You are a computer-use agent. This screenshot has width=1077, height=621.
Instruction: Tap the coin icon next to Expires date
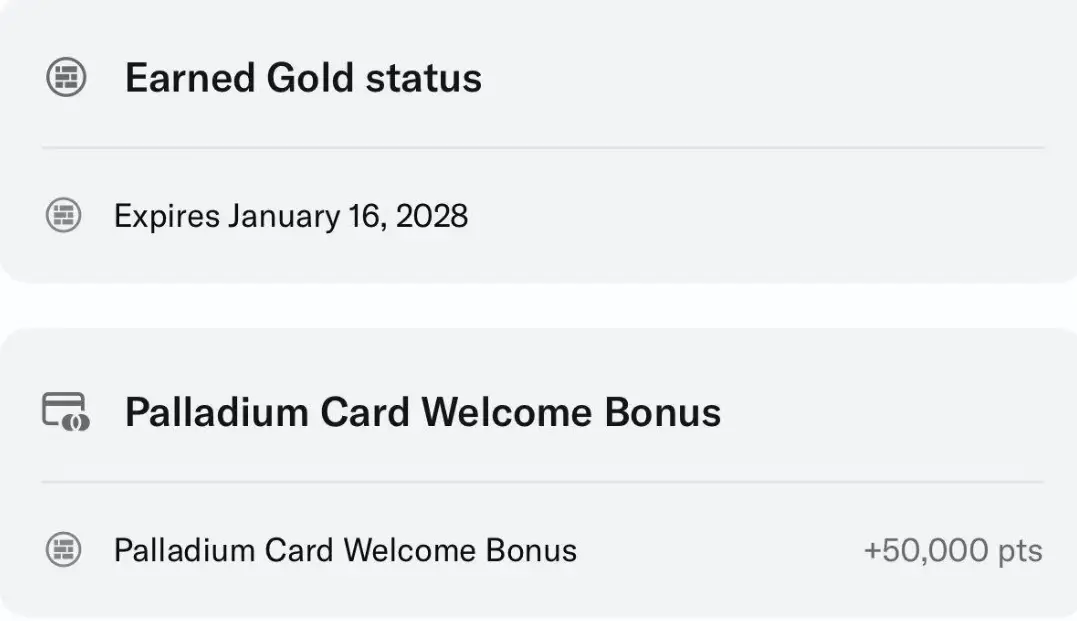click(64, 216)
